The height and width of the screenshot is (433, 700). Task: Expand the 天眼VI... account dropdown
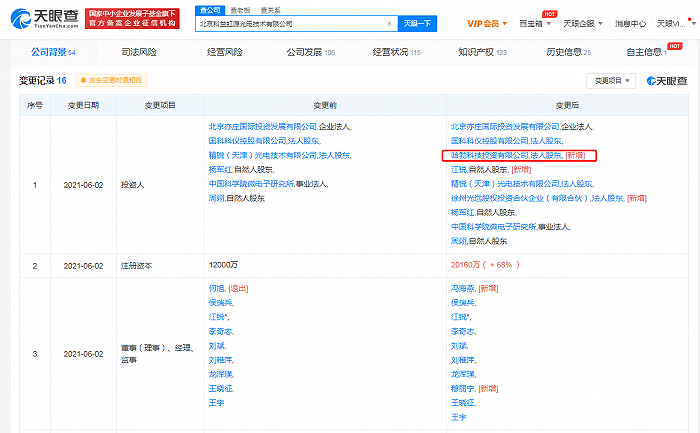pos(676,24)
